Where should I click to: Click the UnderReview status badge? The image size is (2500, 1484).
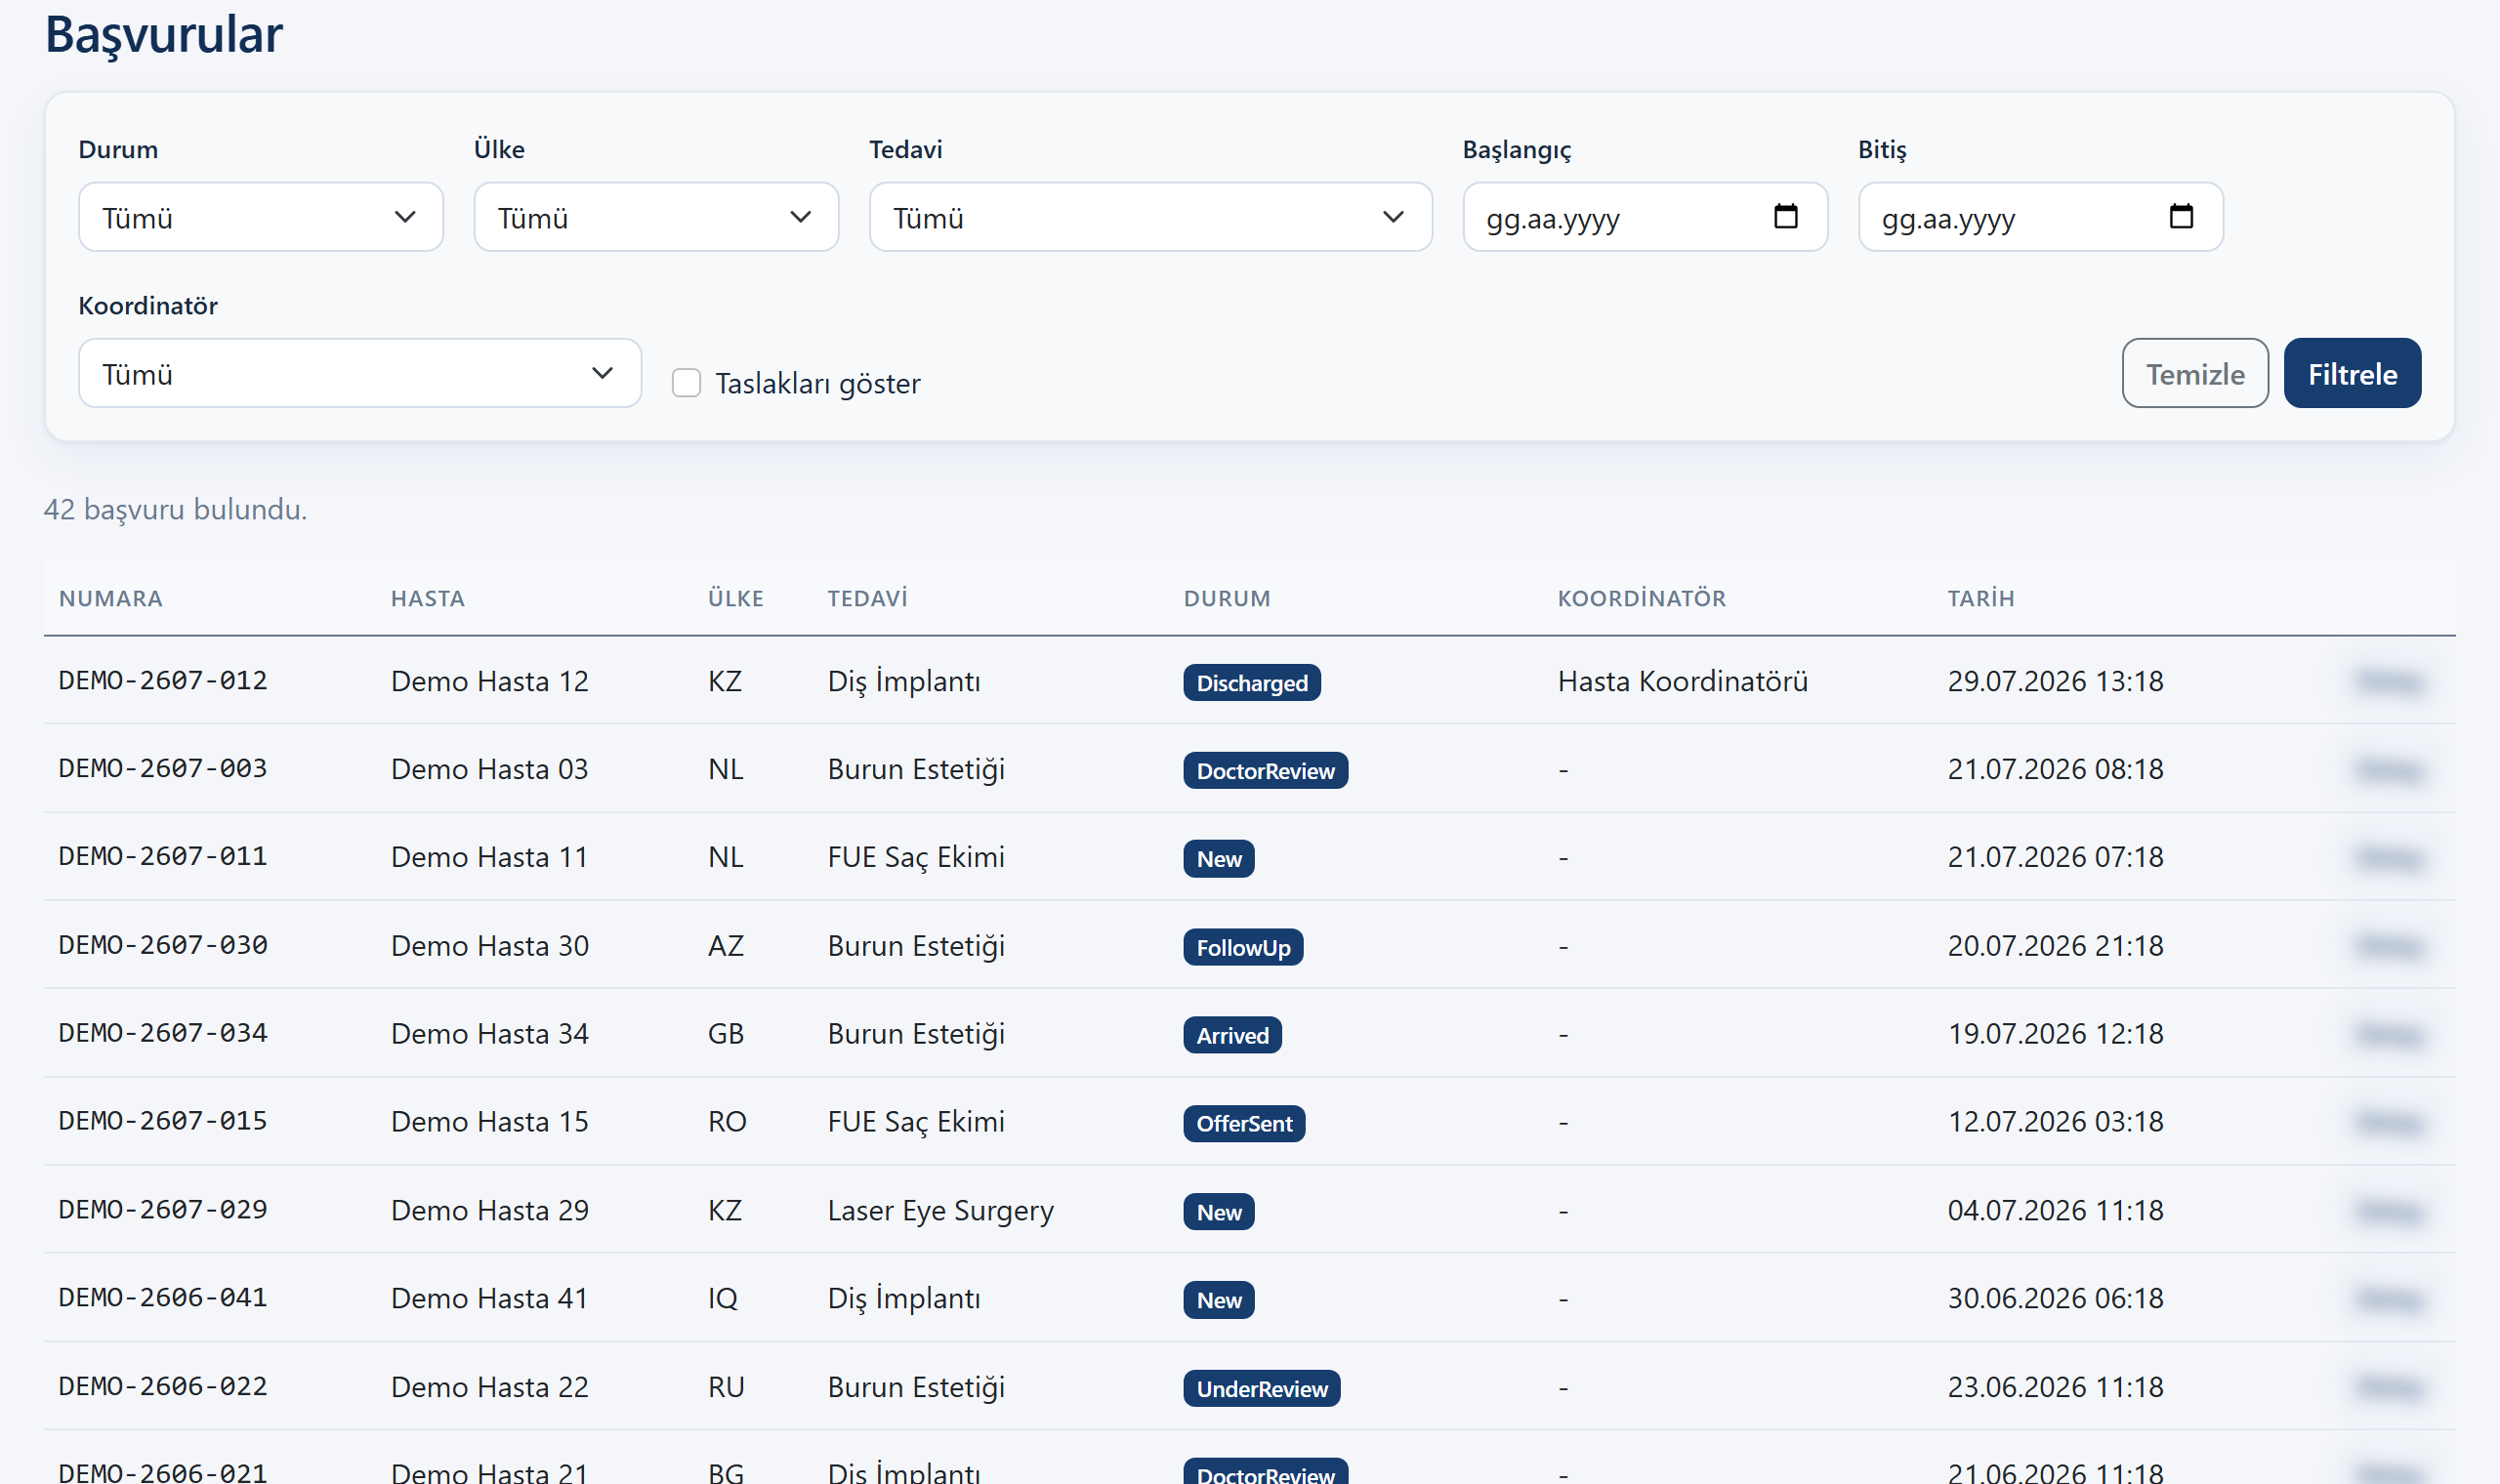[1262, 1389]
